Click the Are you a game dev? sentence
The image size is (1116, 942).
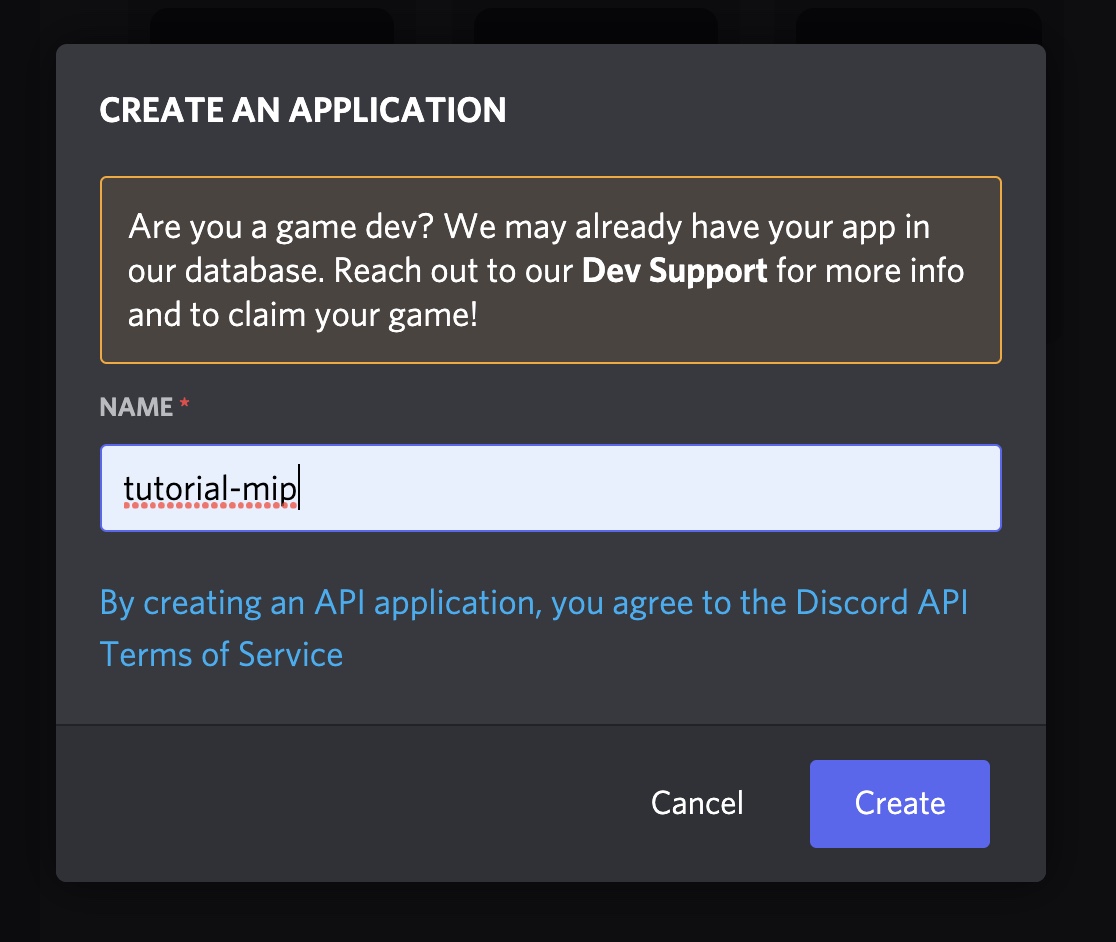tap(281, 227)
